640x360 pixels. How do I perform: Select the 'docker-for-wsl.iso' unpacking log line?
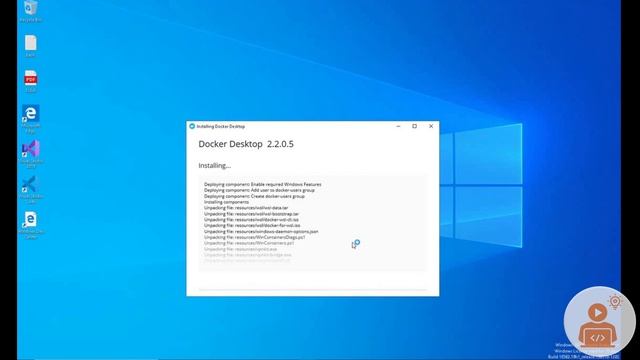click(252, 225)
